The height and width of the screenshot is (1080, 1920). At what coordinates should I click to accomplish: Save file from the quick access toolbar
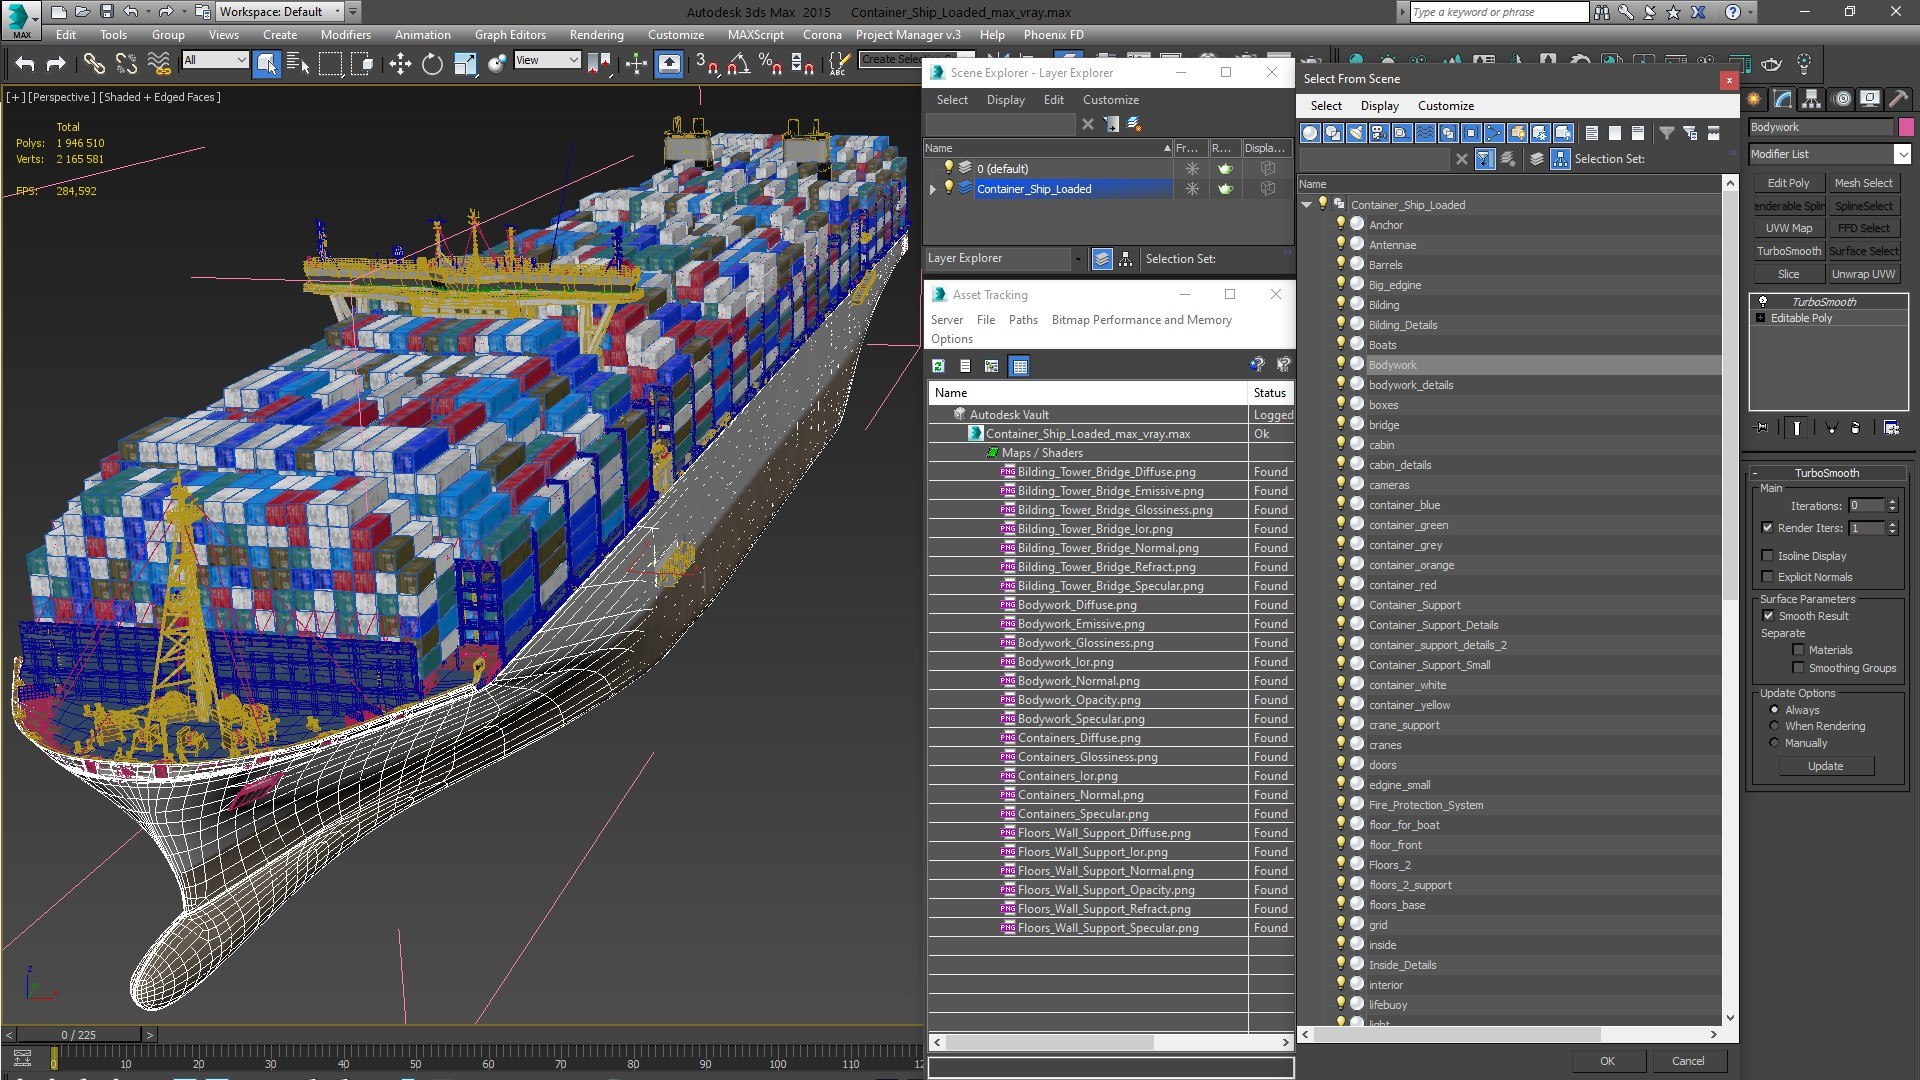click(x=106, y=12)
